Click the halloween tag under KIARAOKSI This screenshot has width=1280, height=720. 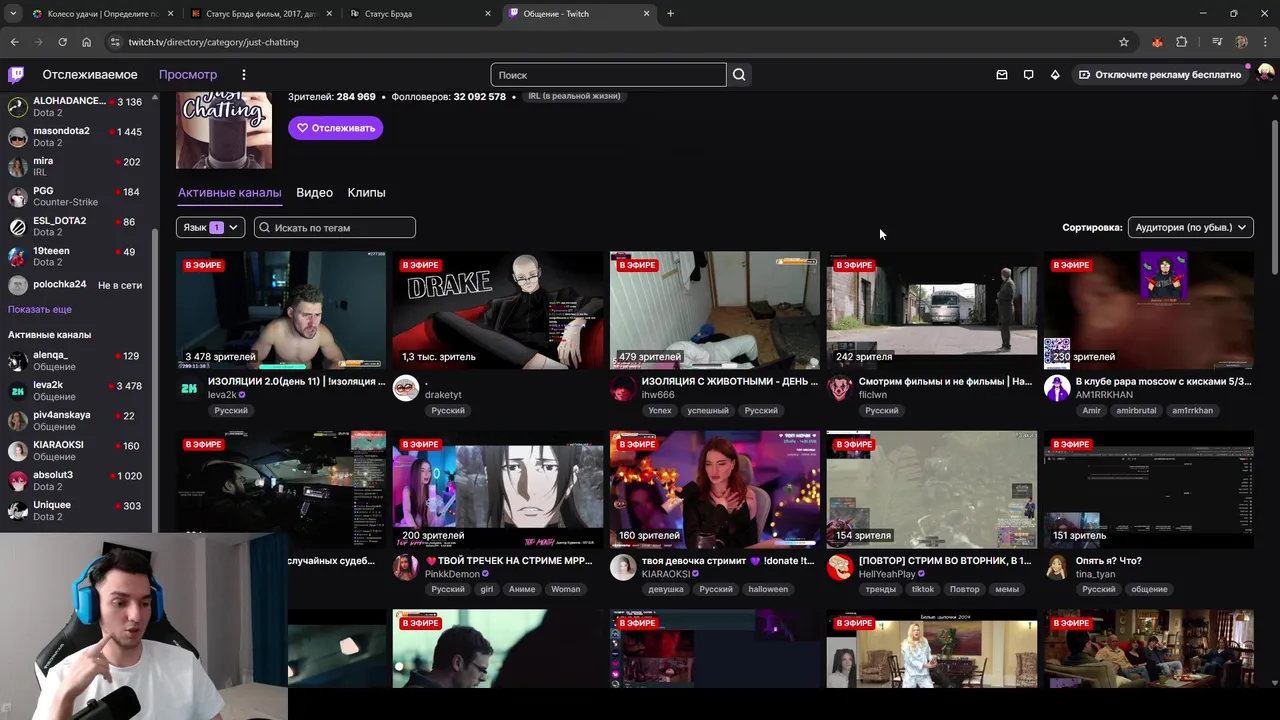[768, 589]
